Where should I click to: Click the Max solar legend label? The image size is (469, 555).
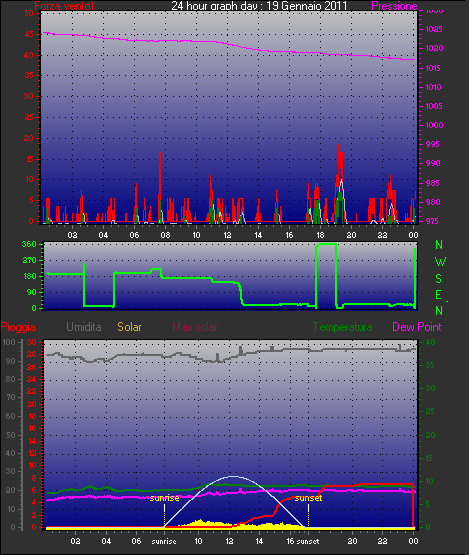point(195,327)
